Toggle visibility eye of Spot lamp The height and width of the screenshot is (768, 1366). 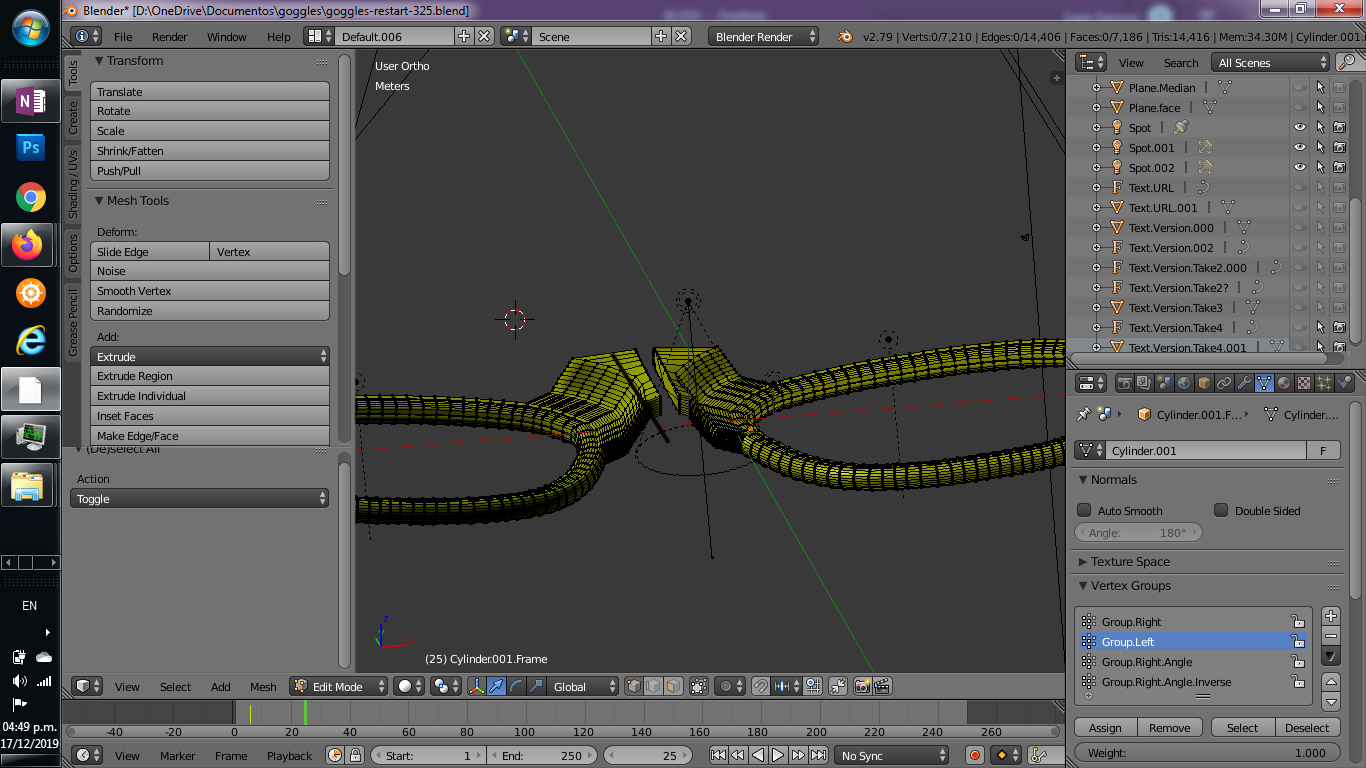tap(1300, 127)
